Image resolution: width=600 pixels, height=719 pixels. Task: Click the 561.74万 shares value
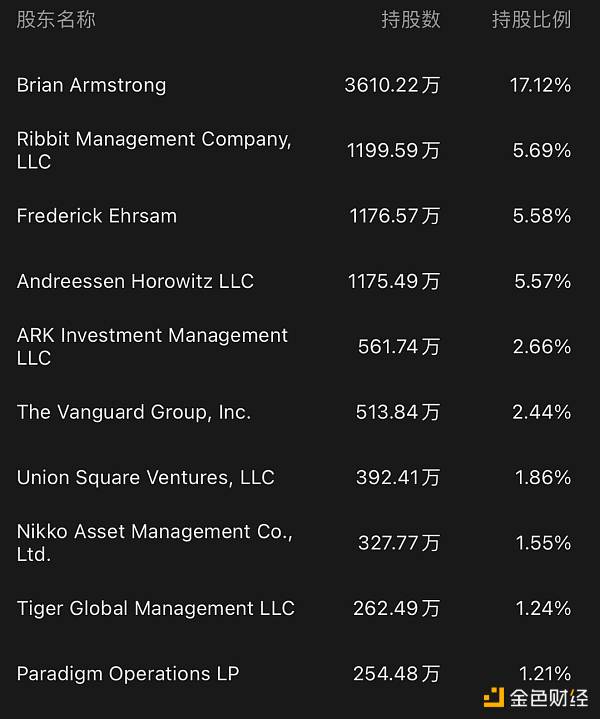(x=399, y=347)
